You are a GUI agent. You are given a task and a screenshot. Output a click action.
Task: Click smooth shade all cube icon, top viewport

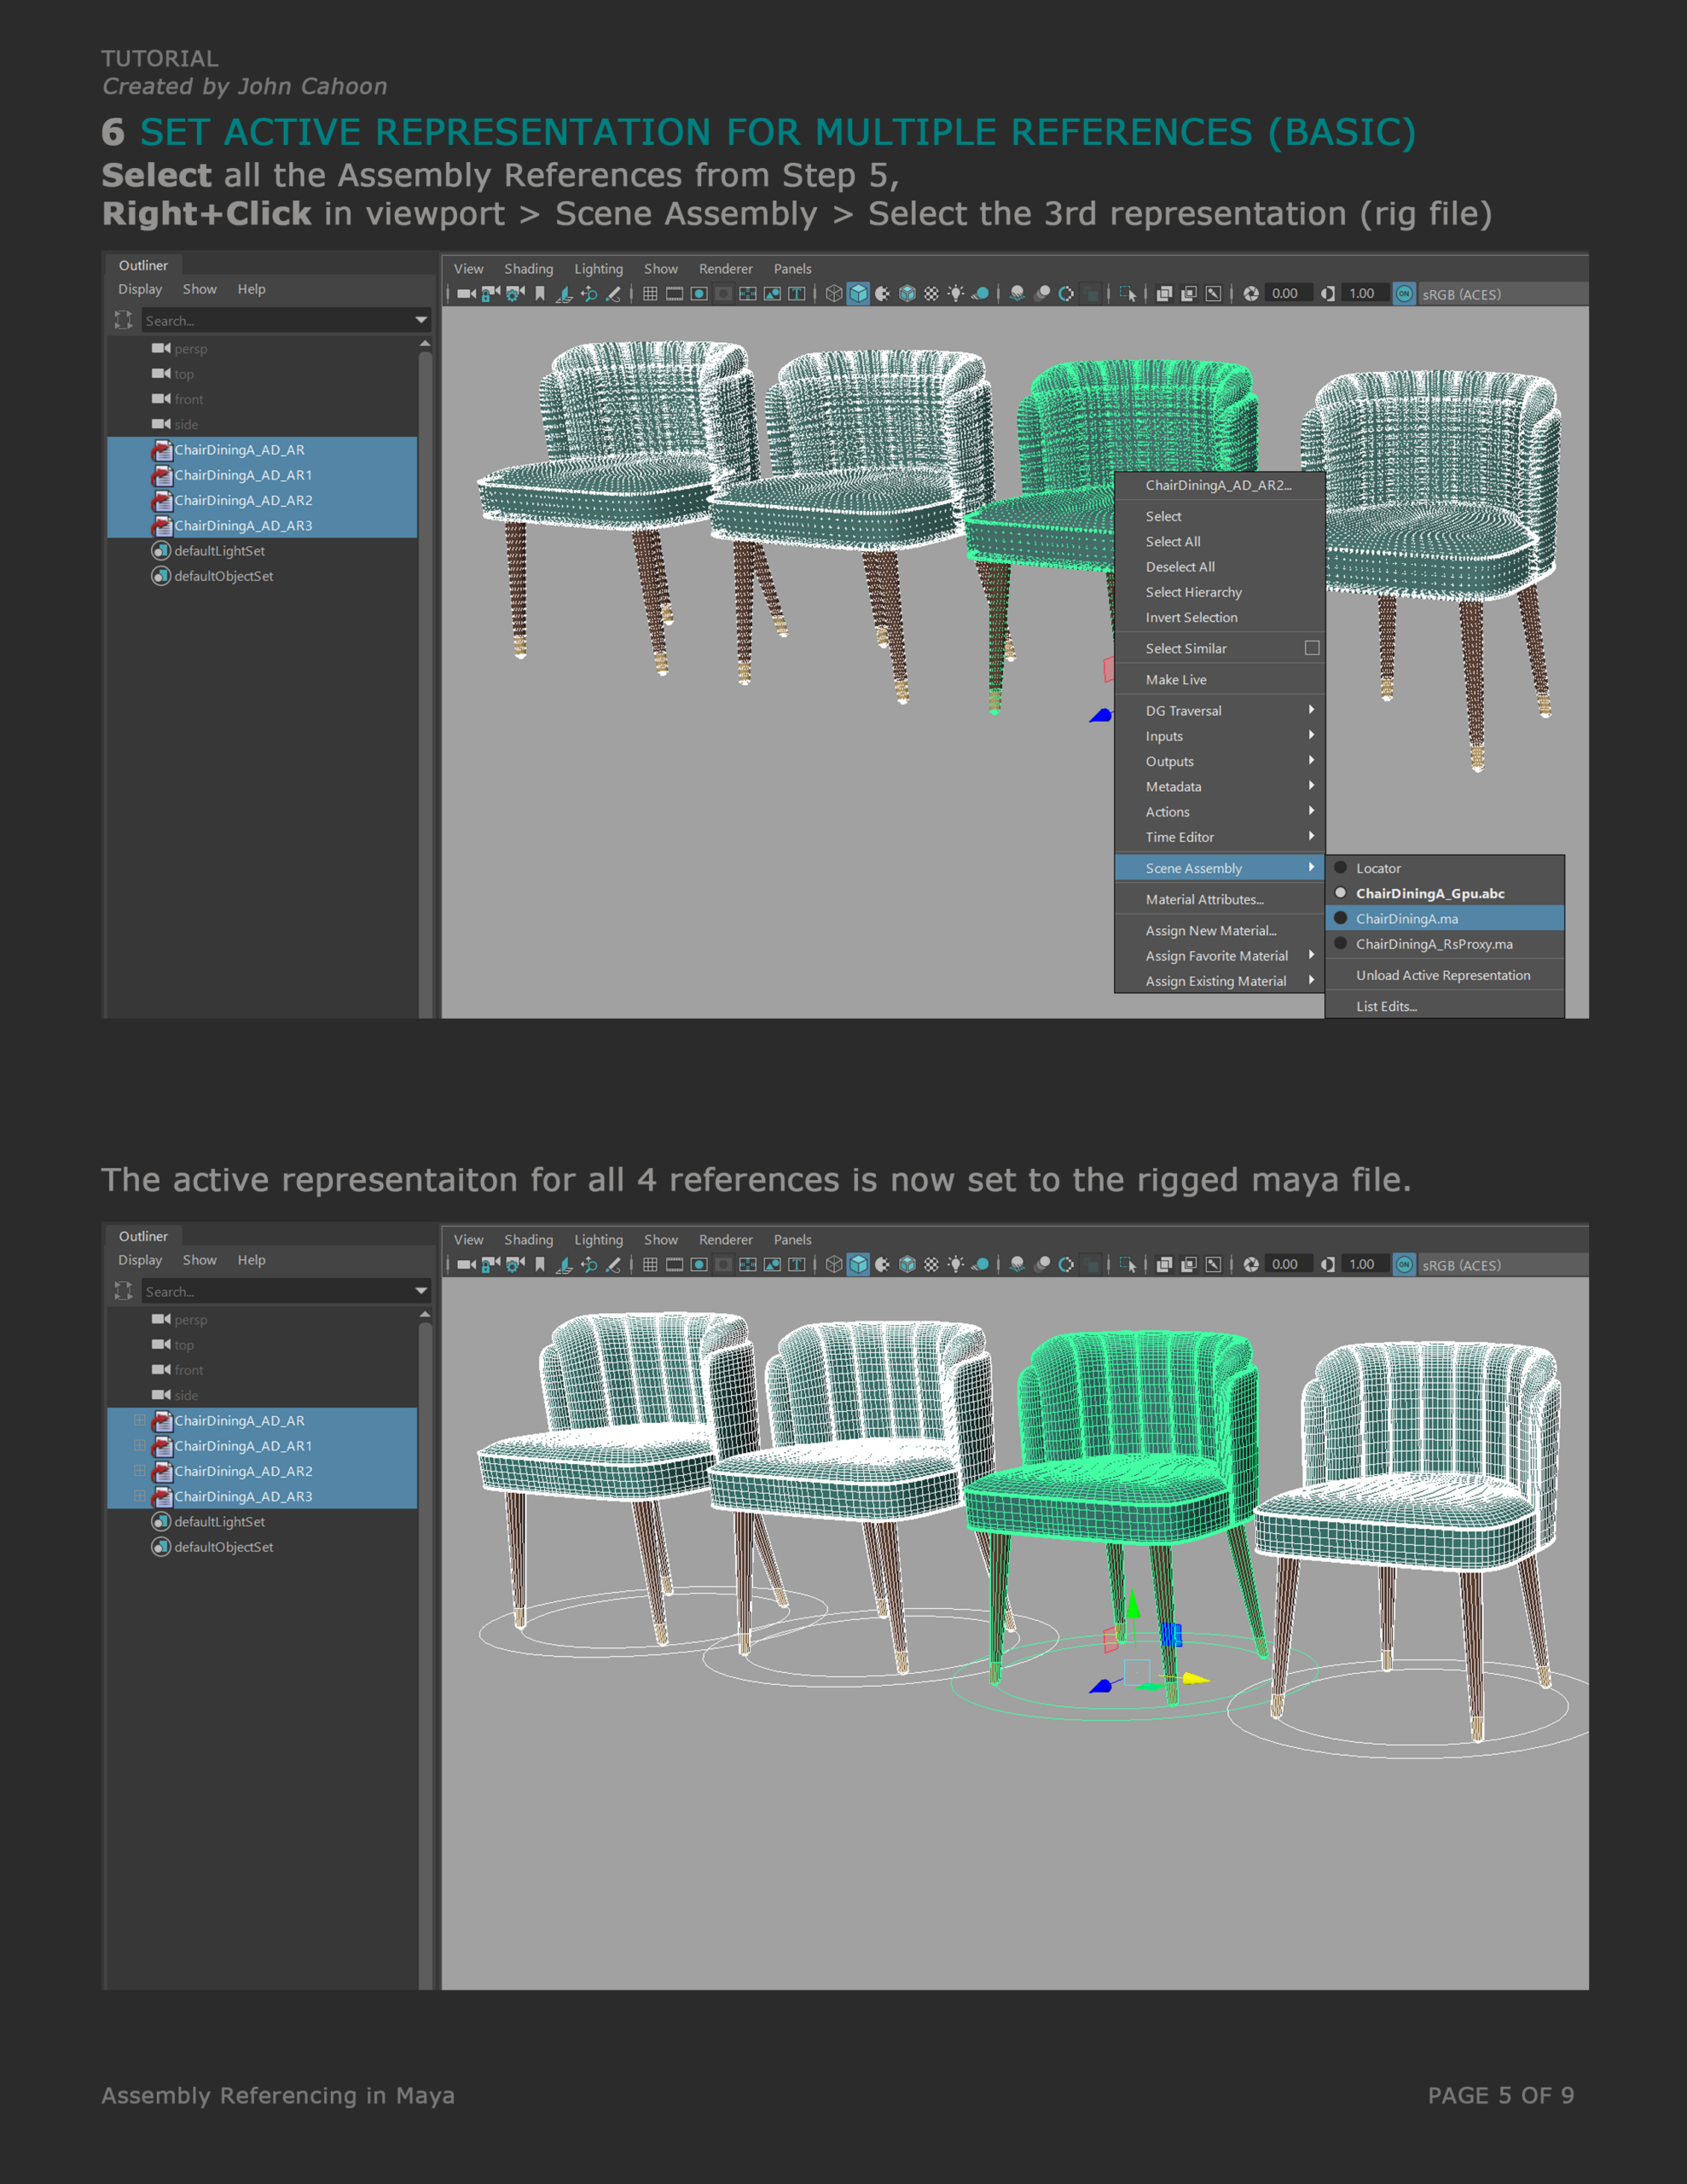(858, 294)
